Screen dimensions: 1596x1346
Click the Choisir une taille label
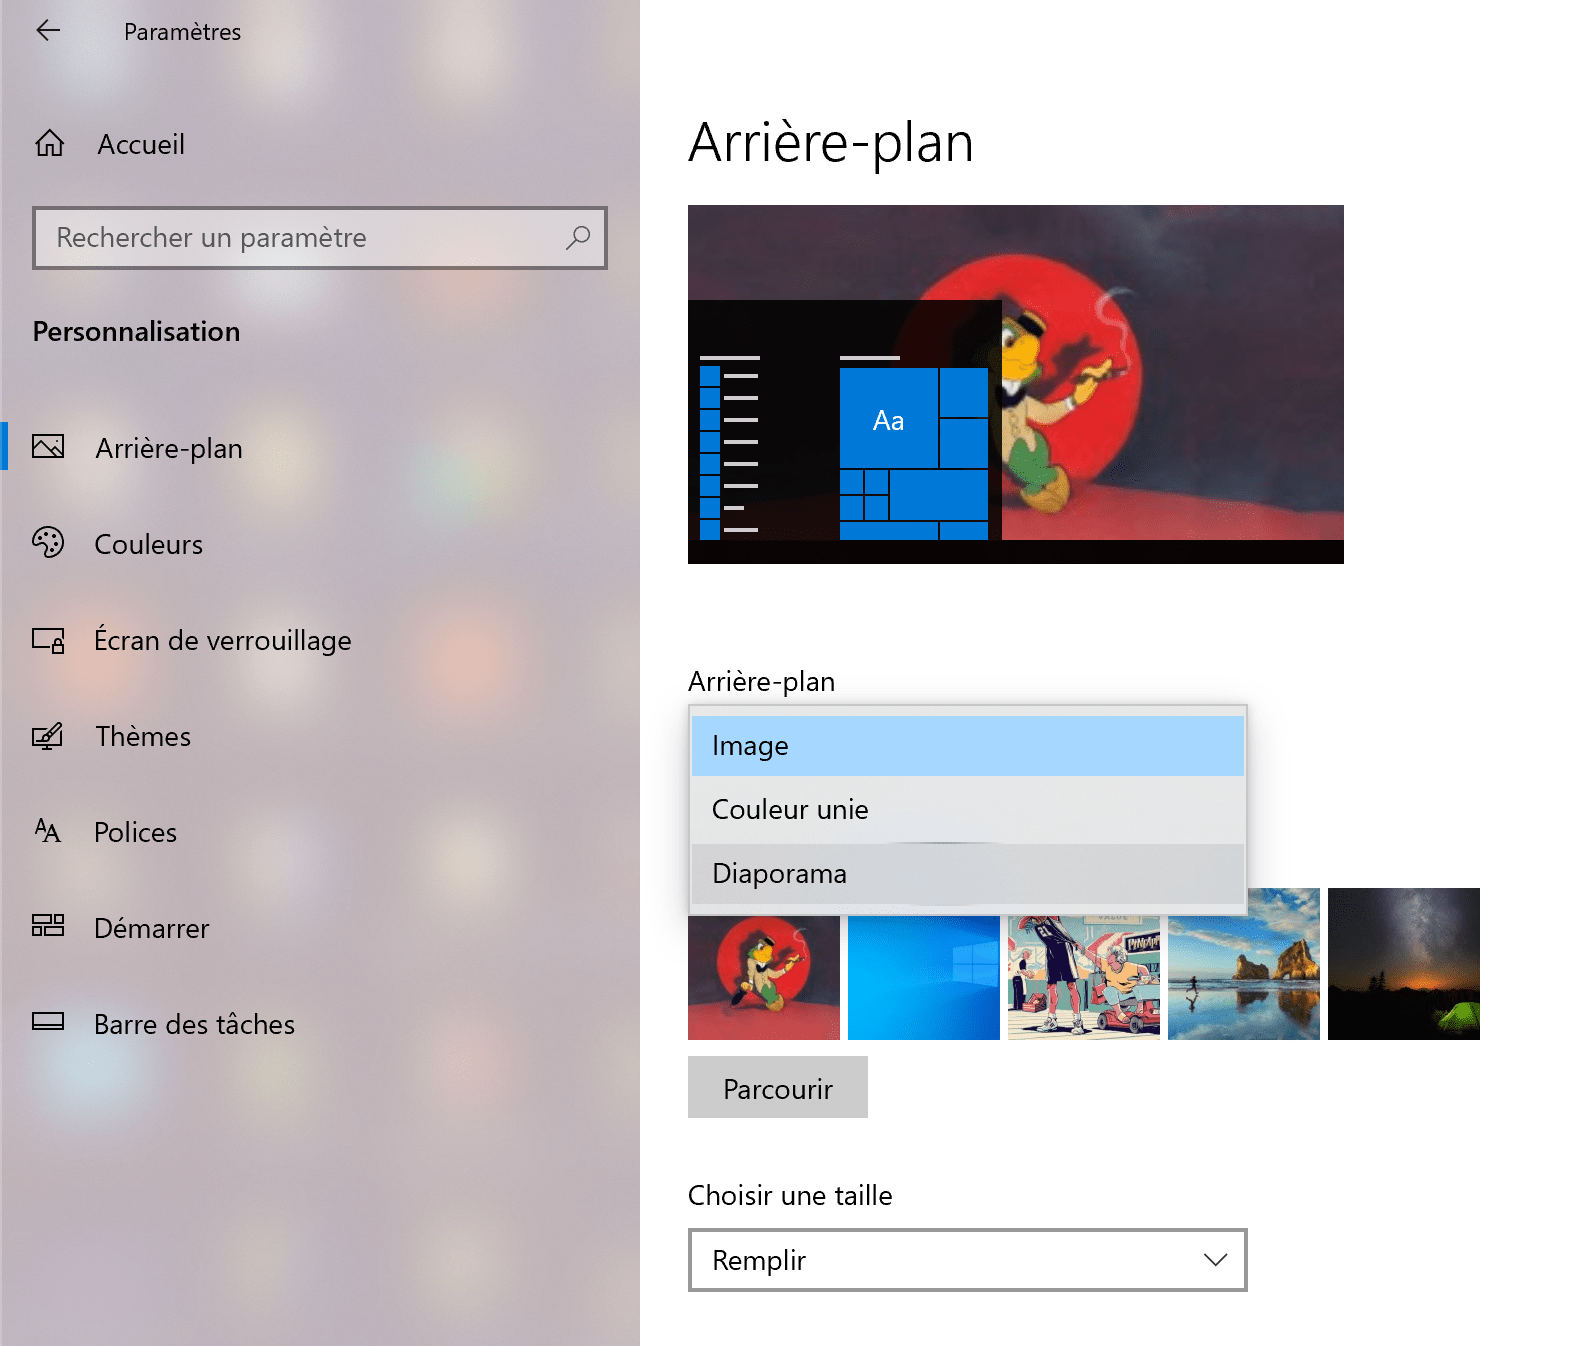pyautogui.click(x=790, y=1196)
